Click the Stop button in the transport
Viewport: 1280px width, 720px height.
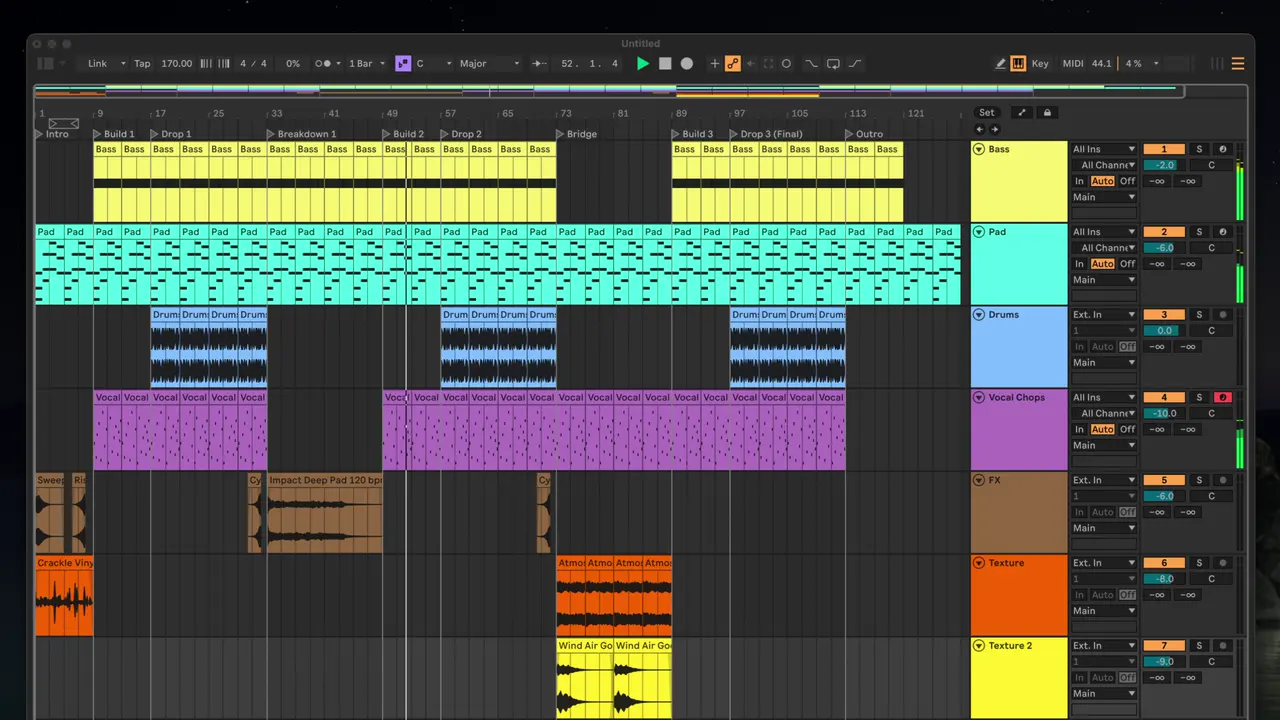click(x=665, y=64)
